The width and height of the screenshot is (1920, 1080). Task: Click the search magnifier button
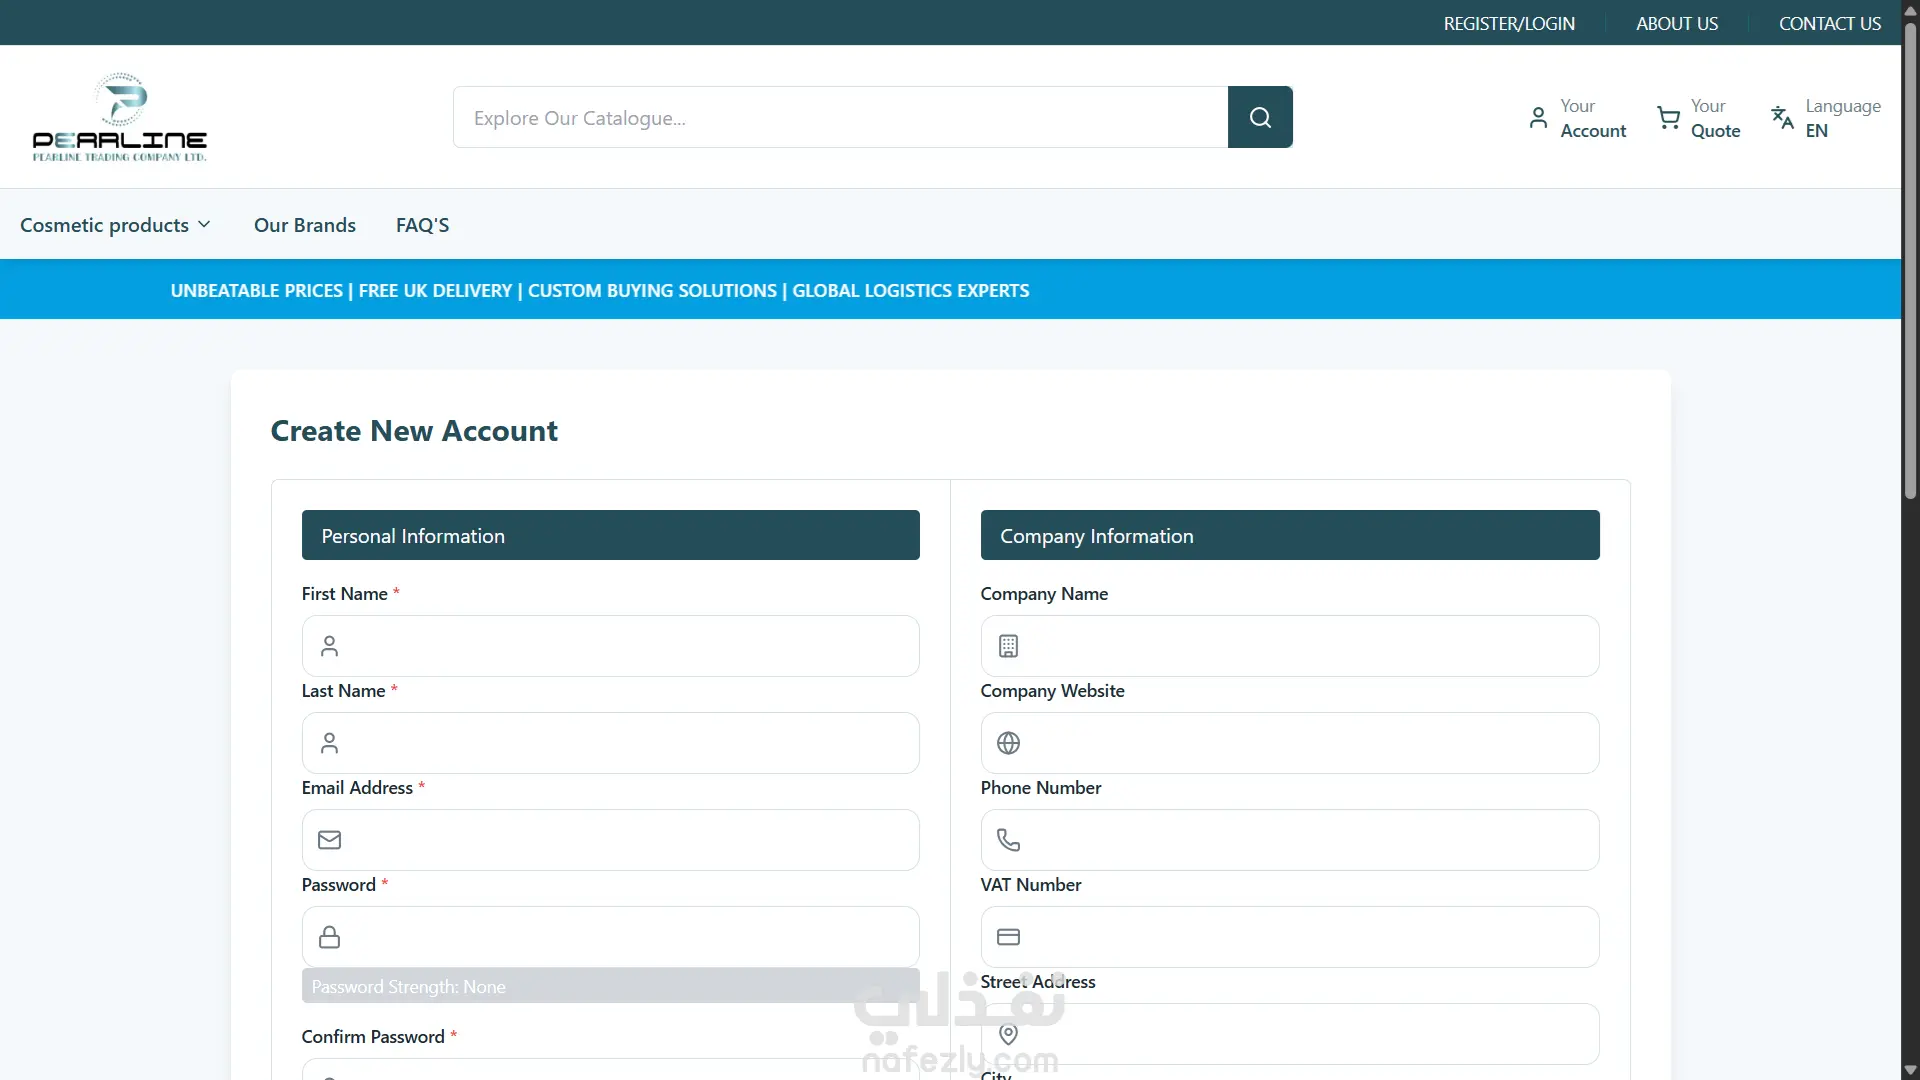1260,117
